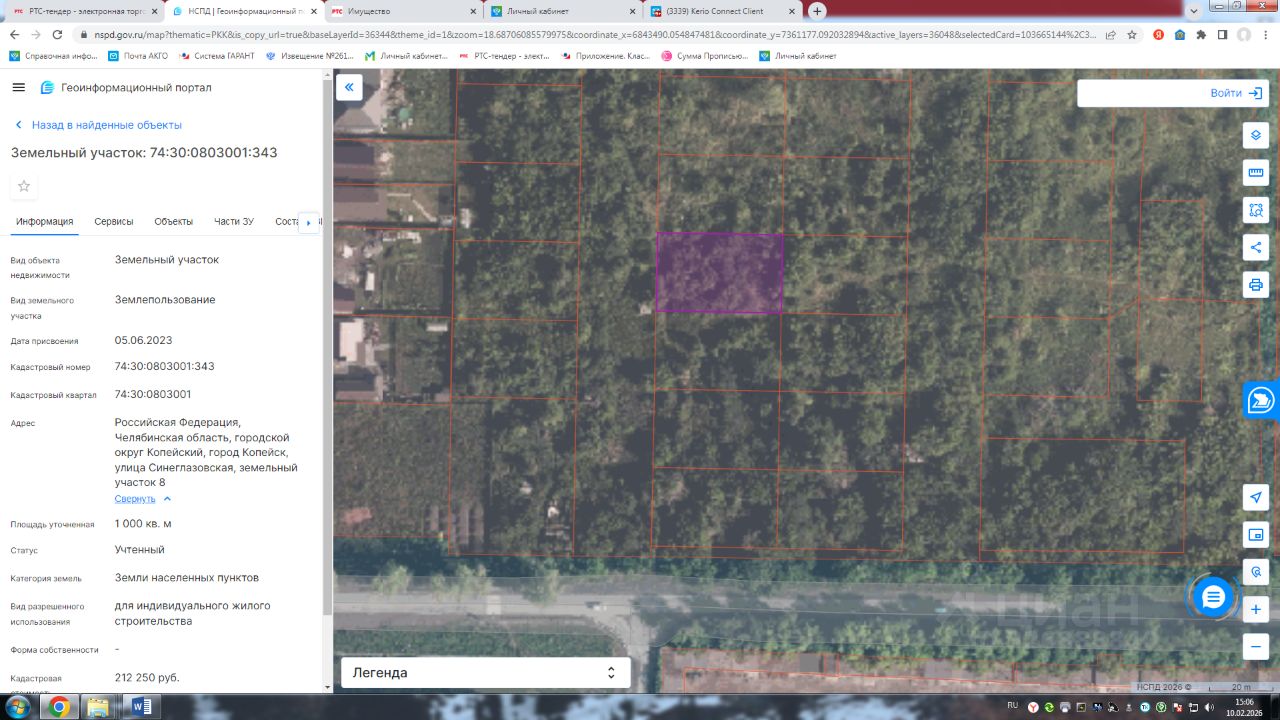This screenshot has width=1280, height=720.
Task: Open Microsoft Word from the taskbar
Action: click(140, 707)
